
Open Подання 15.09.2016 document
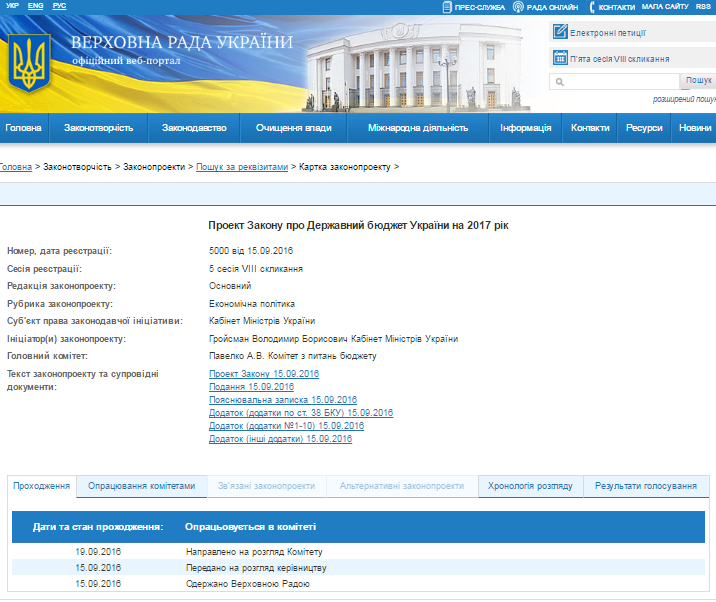tap(251, 387)
